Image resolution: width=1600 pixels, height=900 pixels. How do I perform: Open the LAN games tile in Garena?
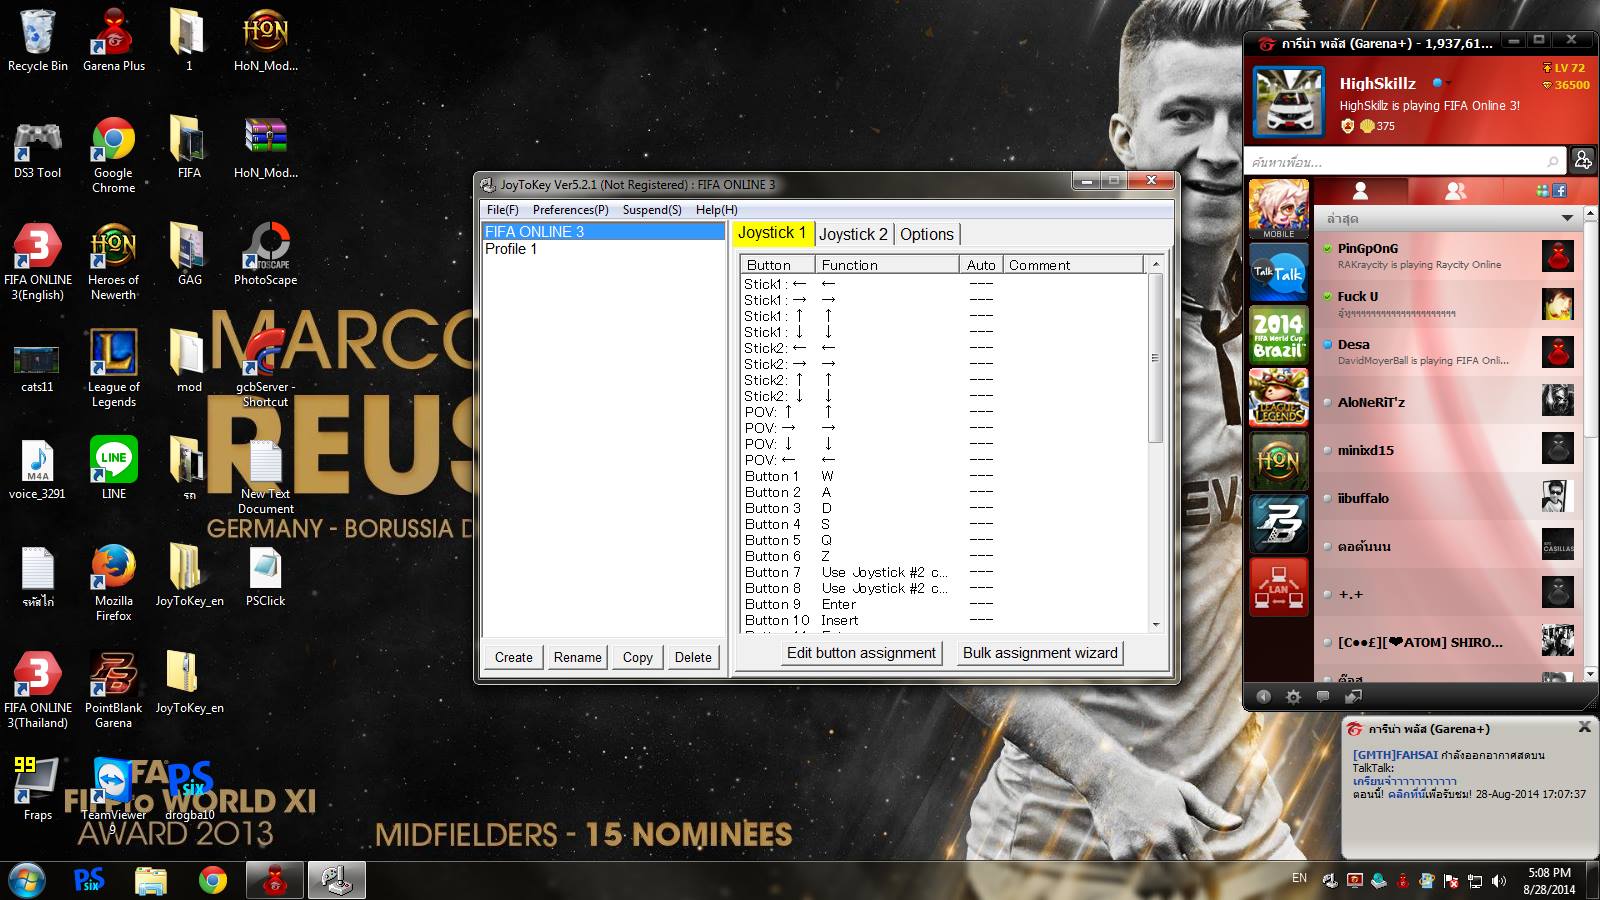click(x=1278, y=586)
